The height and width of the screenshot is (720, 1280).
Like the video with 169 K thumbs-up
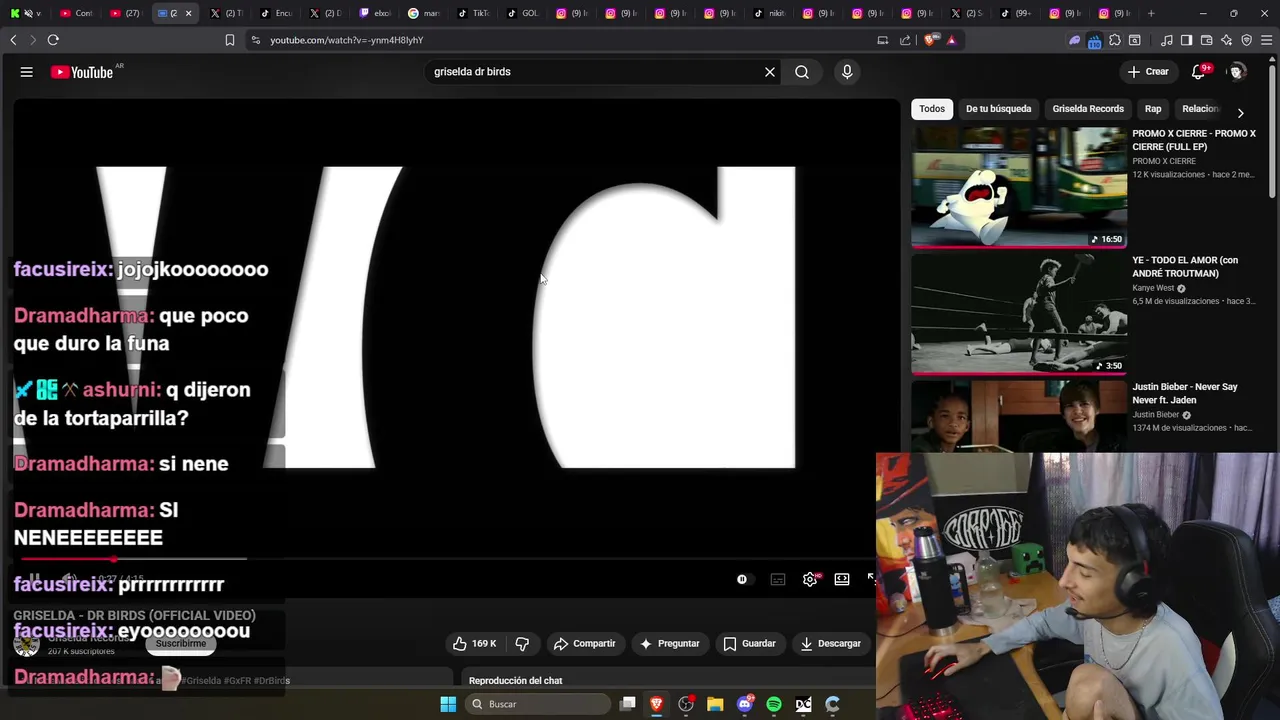(474, 644)
